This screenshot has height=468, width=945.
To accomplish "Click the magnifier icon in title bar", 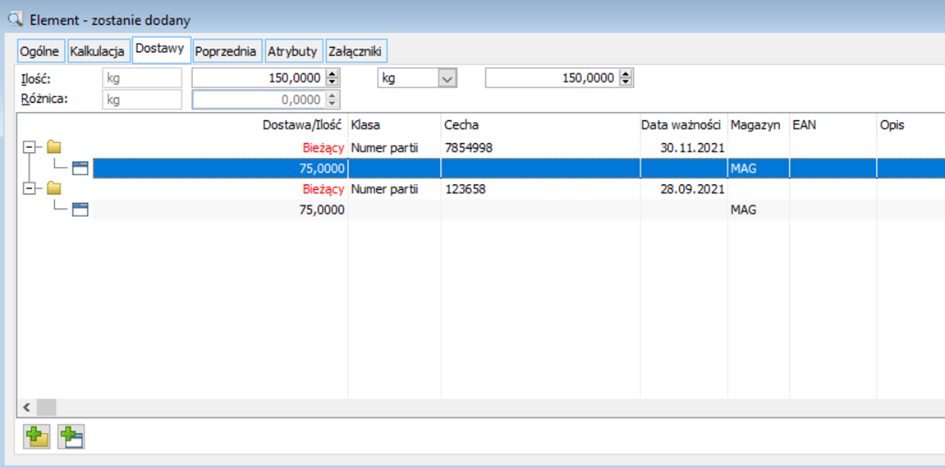I will pos(14,19).
